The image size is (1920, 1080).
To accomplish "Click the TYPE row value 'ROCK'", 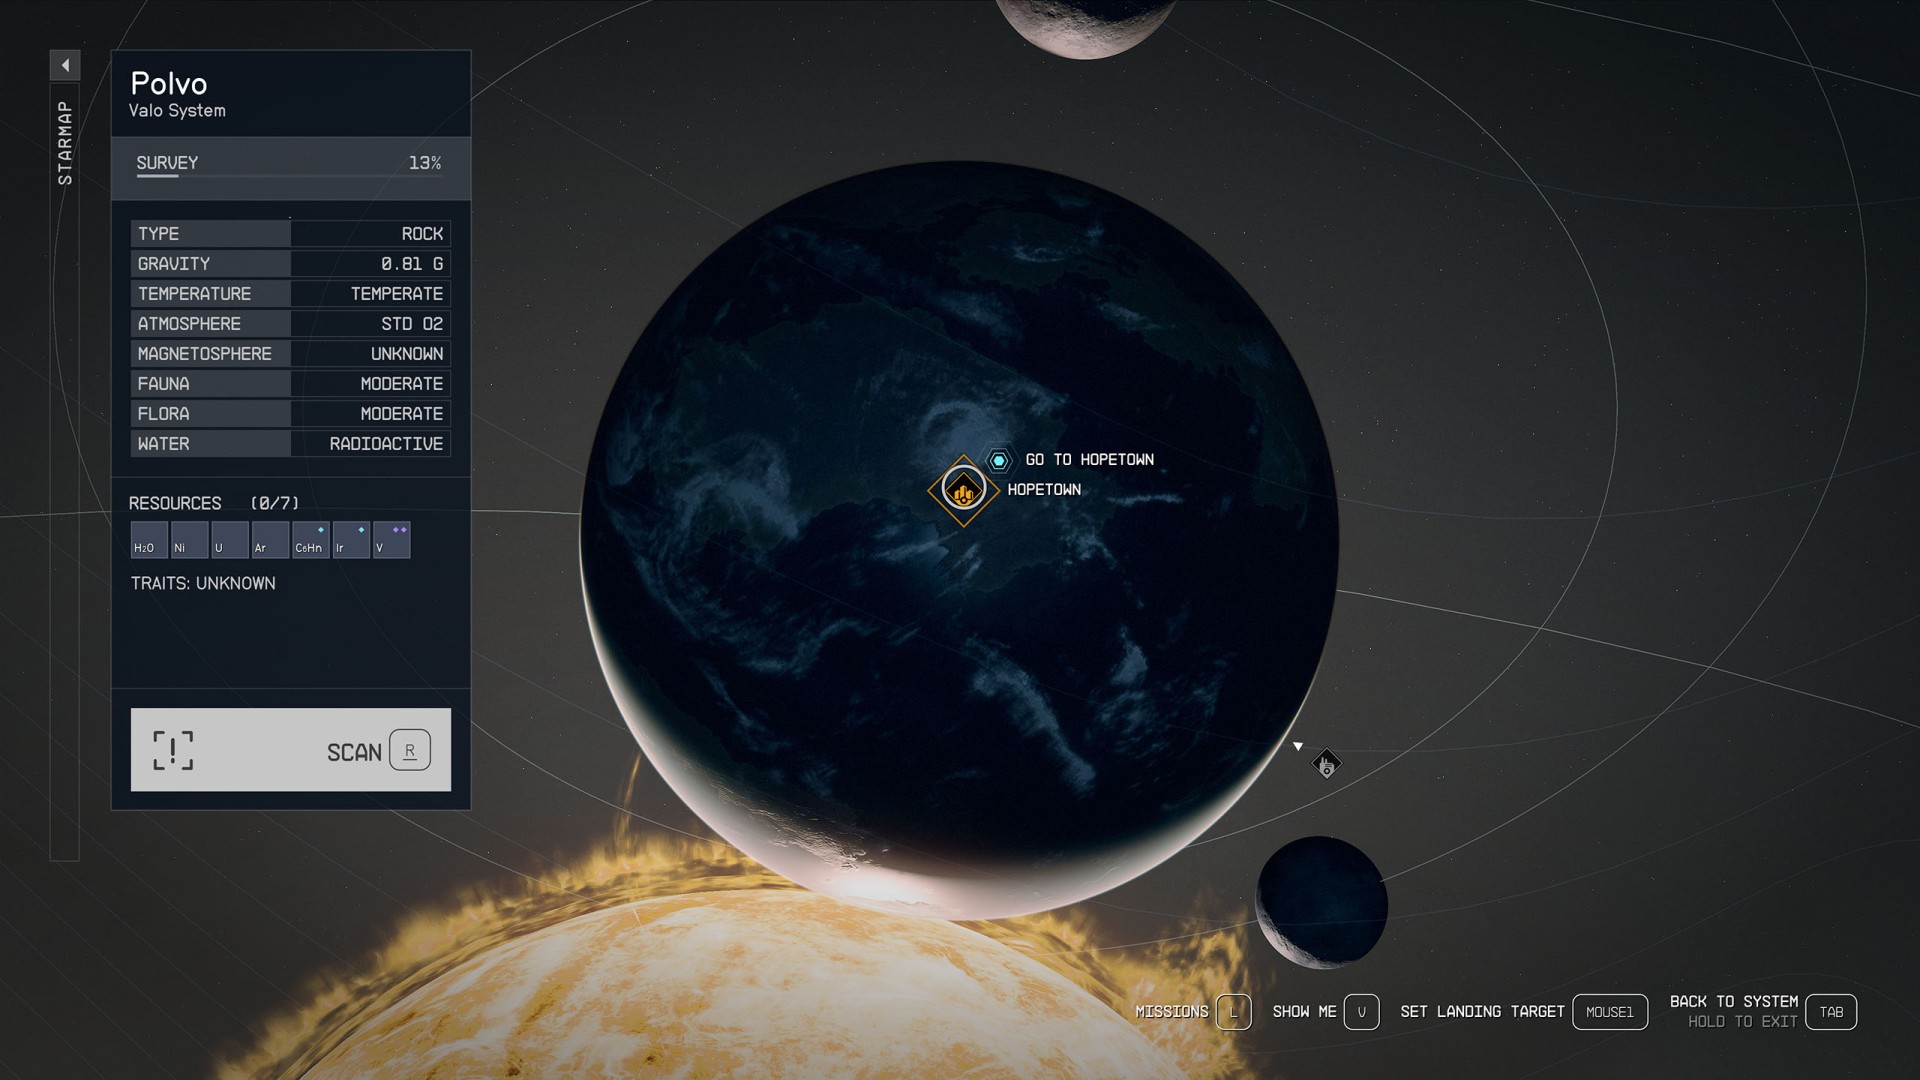I will [x=422, y=234].
